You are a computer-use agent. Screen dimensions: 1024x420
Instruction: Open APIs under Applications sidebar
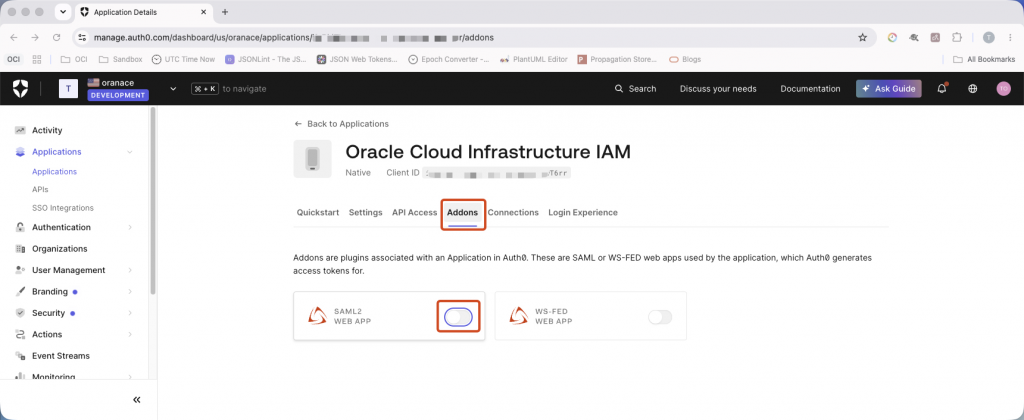tap(40, 189)
